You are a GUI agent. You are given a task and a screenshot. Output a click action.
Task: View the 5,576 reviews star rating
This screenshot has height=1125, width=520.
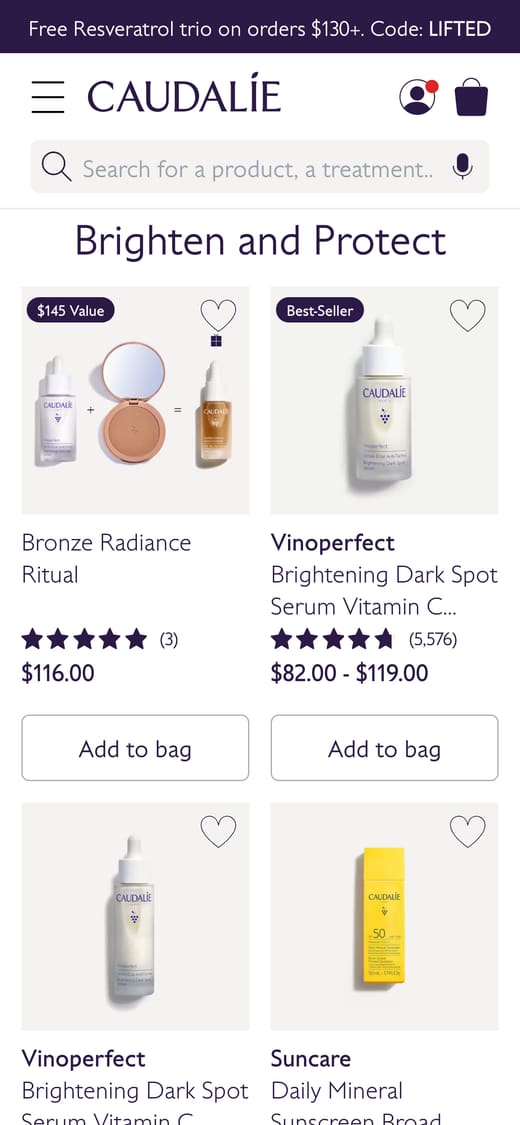364,639
